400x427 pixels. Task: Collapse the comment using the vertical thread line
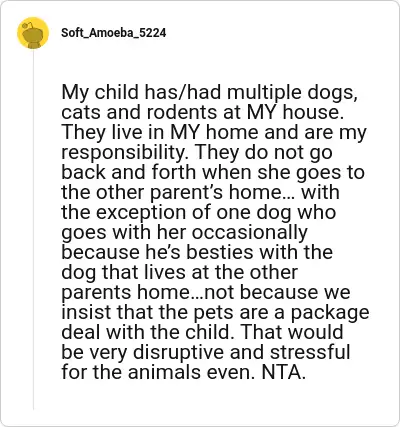pos(33,230)
